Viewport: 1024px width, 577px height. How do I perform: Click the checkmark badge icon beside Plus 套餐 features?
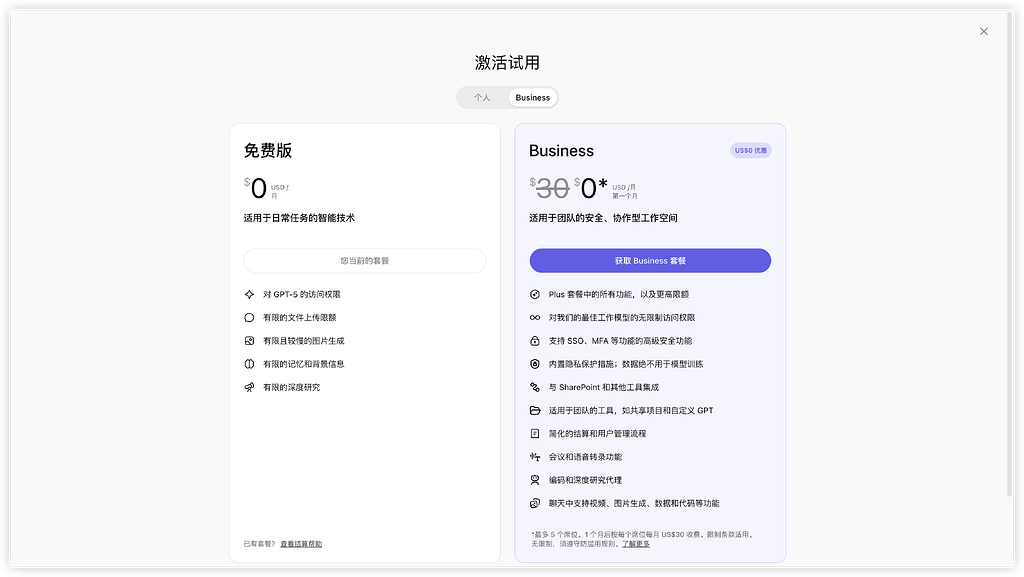(535, 294)
